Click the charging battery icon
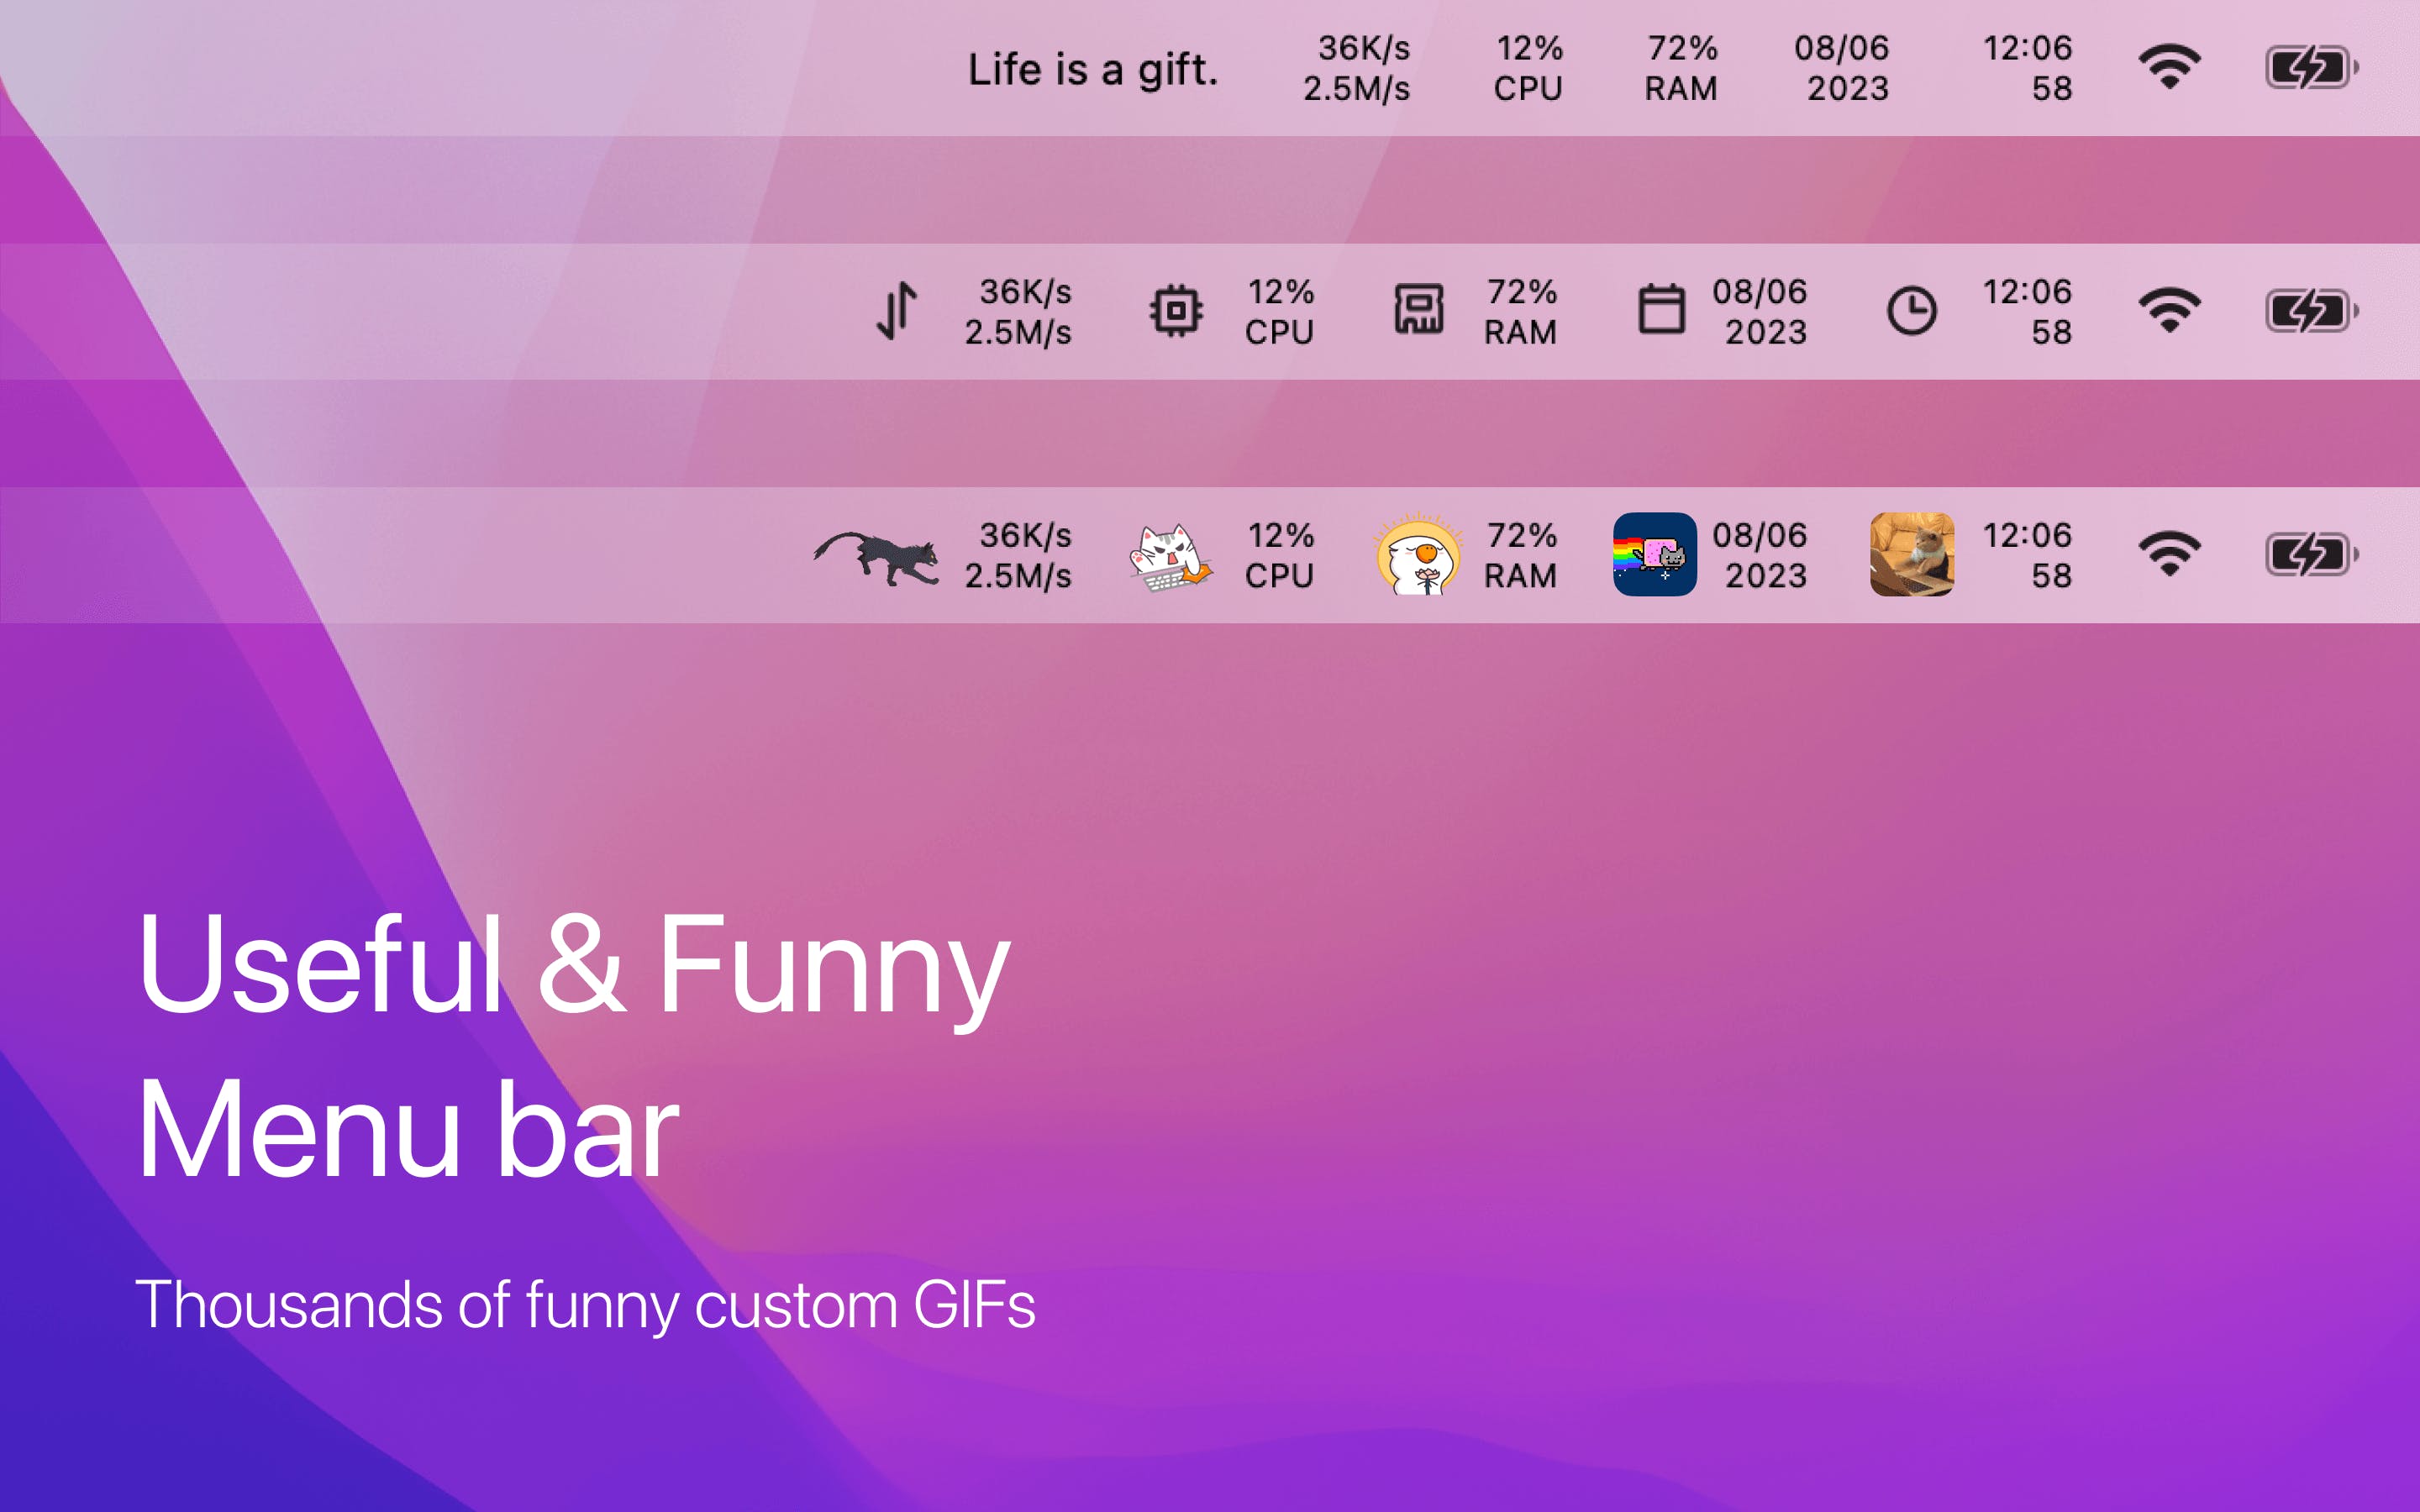 click(x=2312, y=67)
